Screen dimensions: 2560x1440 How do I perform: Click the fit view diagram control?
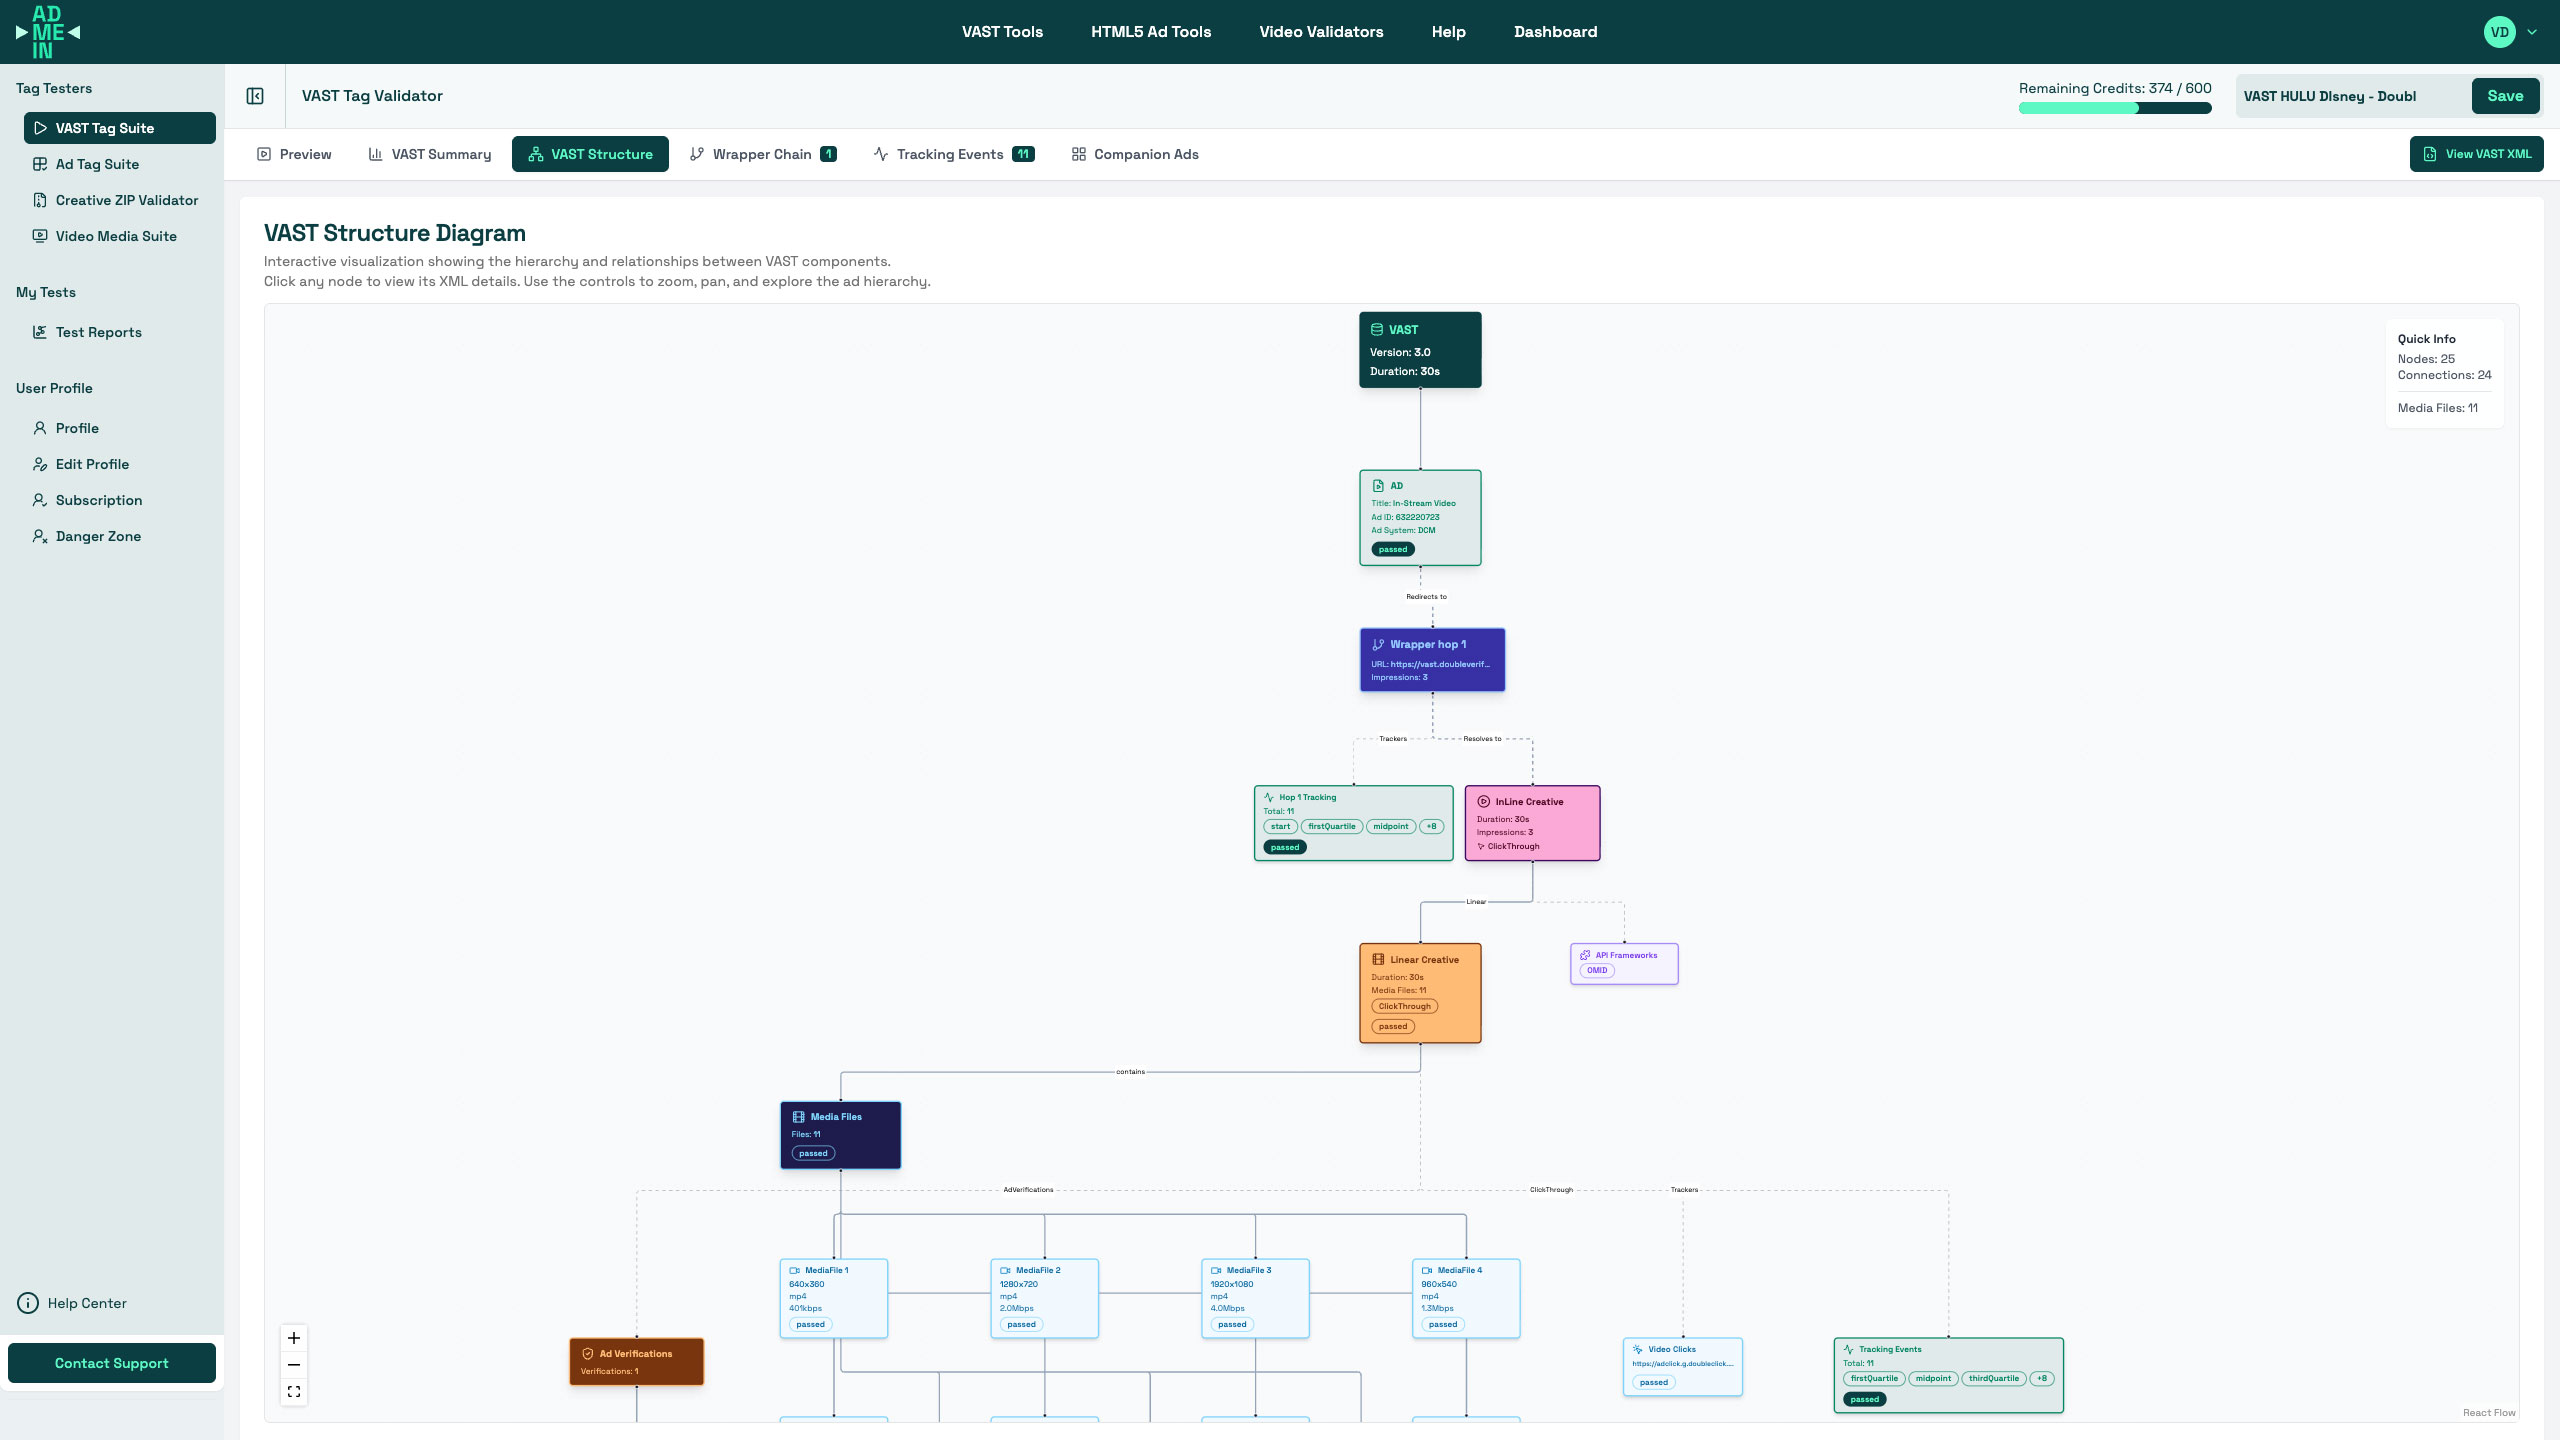(294, 1392)
